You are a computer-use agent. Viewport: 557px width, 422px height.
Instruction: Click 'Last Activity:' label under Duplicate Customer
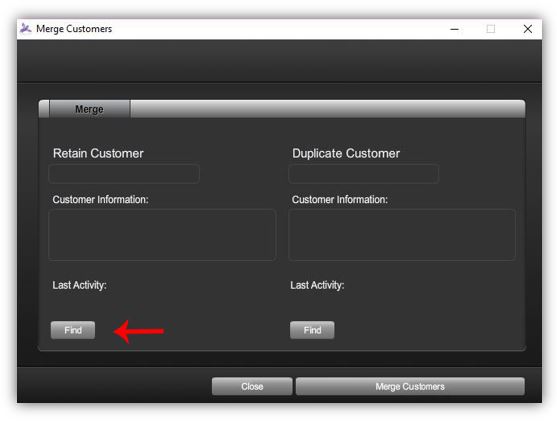pyautogui.click(x=317, y=285)
